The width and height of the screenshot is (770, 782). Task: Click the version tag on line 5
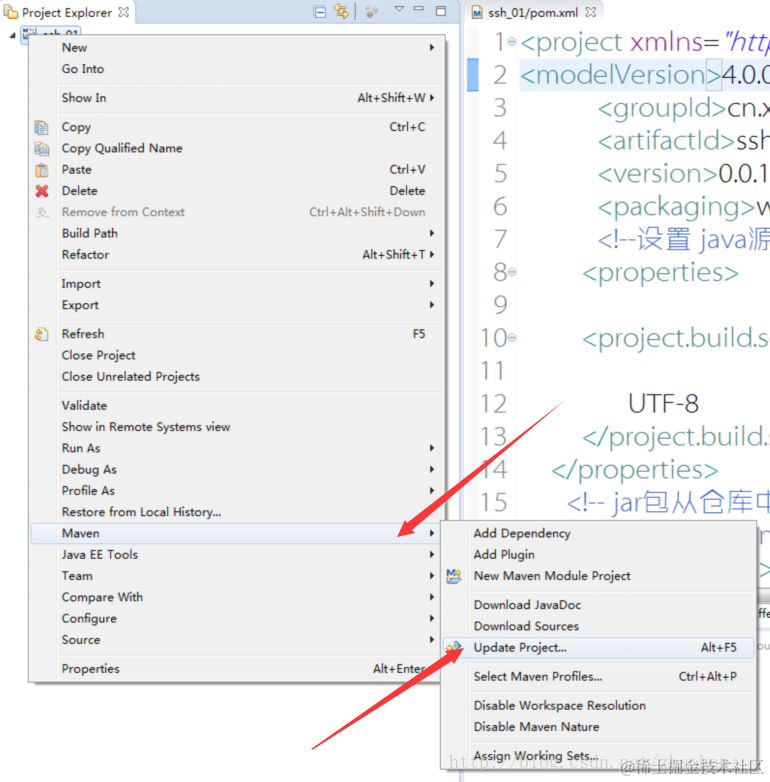point(657,174)
